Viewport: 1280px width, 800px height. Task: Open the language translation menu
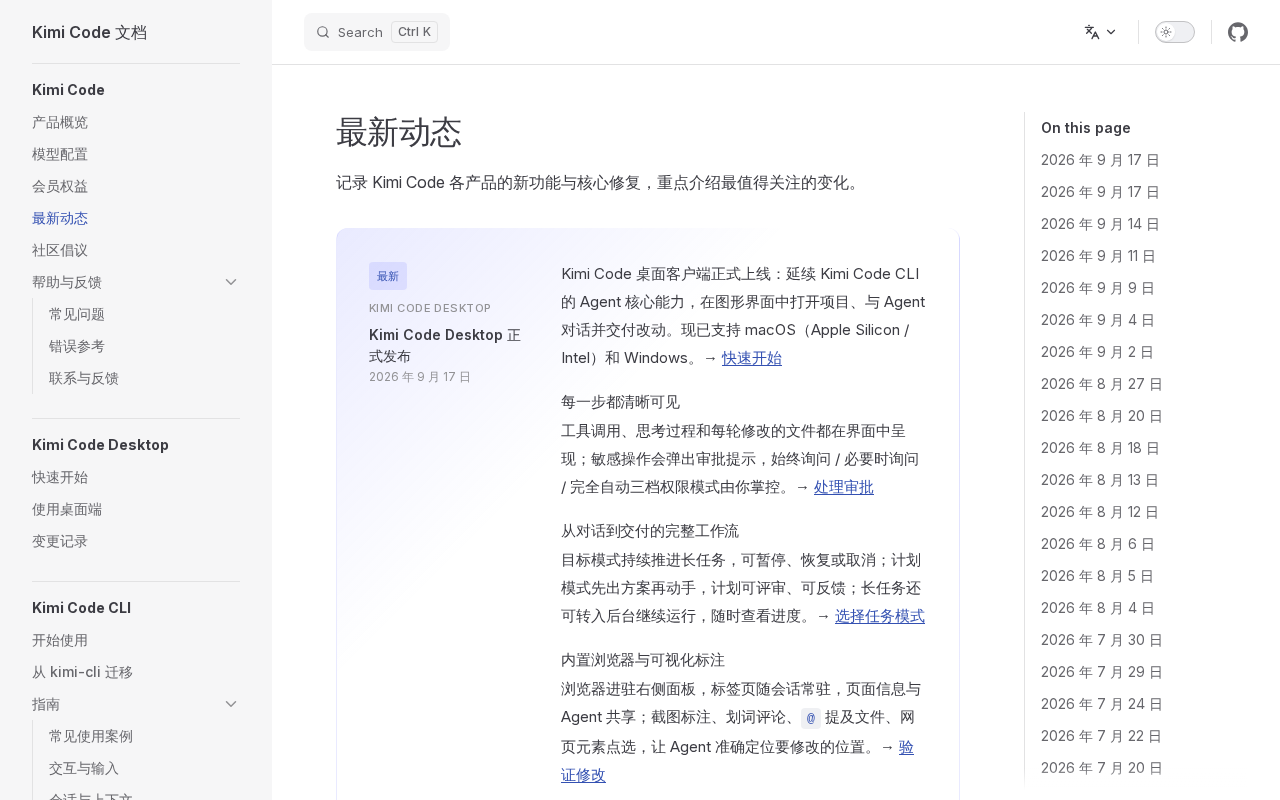[x=1100, y=32]
